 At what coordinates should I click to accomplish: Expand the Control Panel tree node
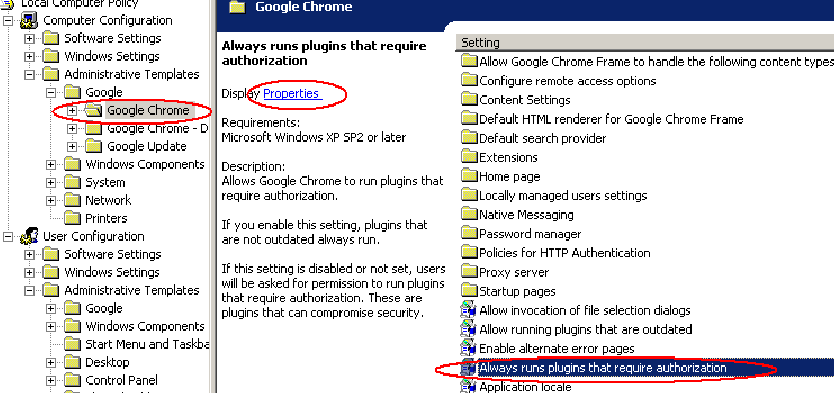coord(51,381)
